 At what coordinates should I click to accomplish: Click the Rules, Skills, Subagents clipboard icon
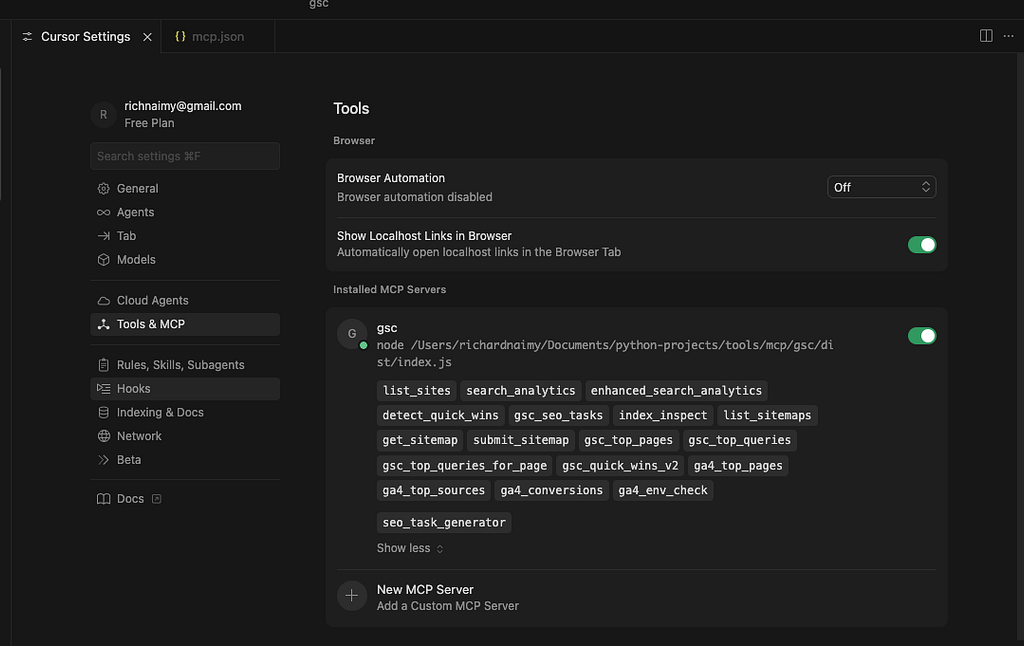(x=103, y=365)
